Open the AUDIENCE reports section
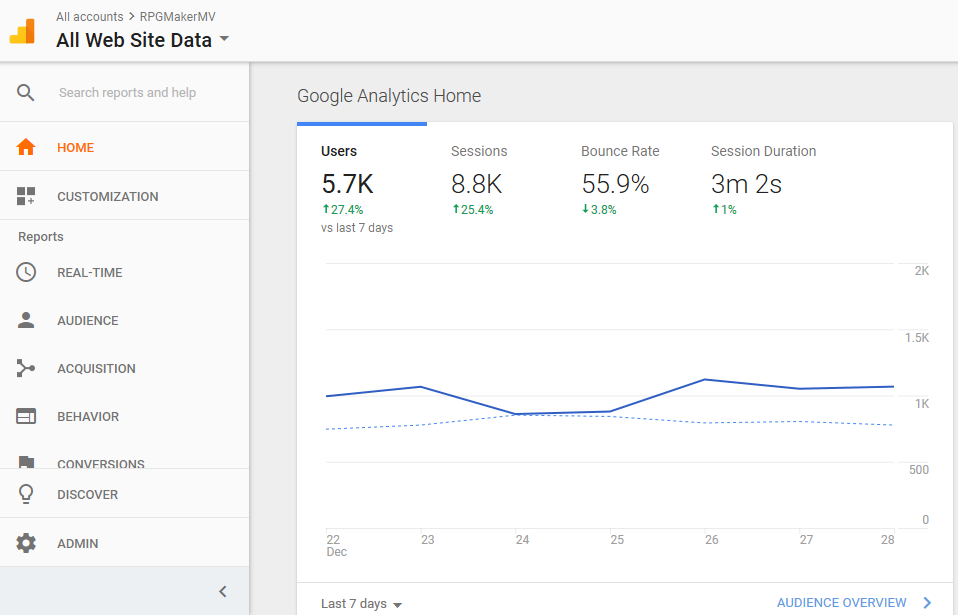958x615 pixels. [x=125, y=321]
